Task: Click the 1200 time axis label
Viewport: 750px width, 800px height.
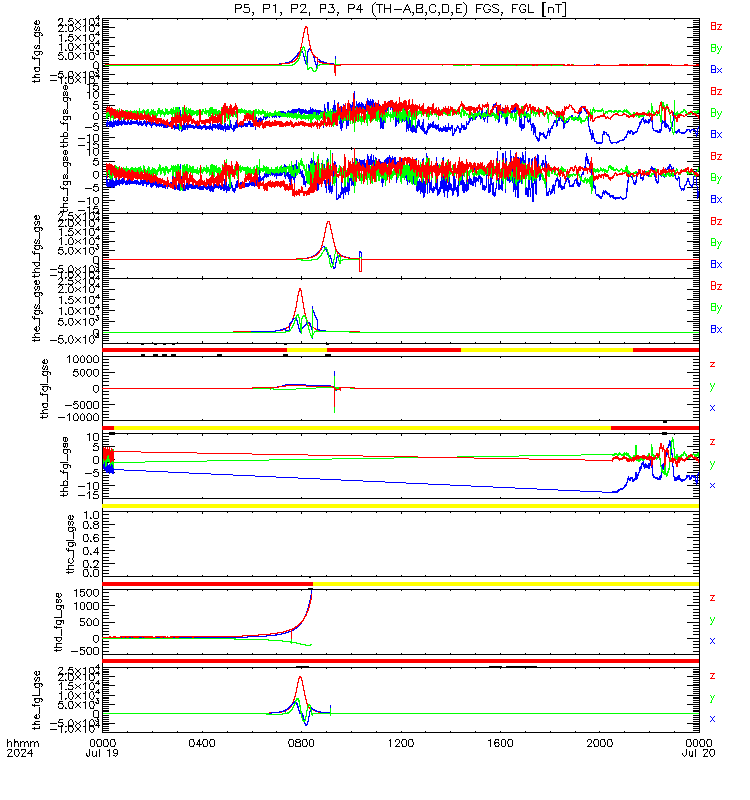Action: [x=401, y=743]
